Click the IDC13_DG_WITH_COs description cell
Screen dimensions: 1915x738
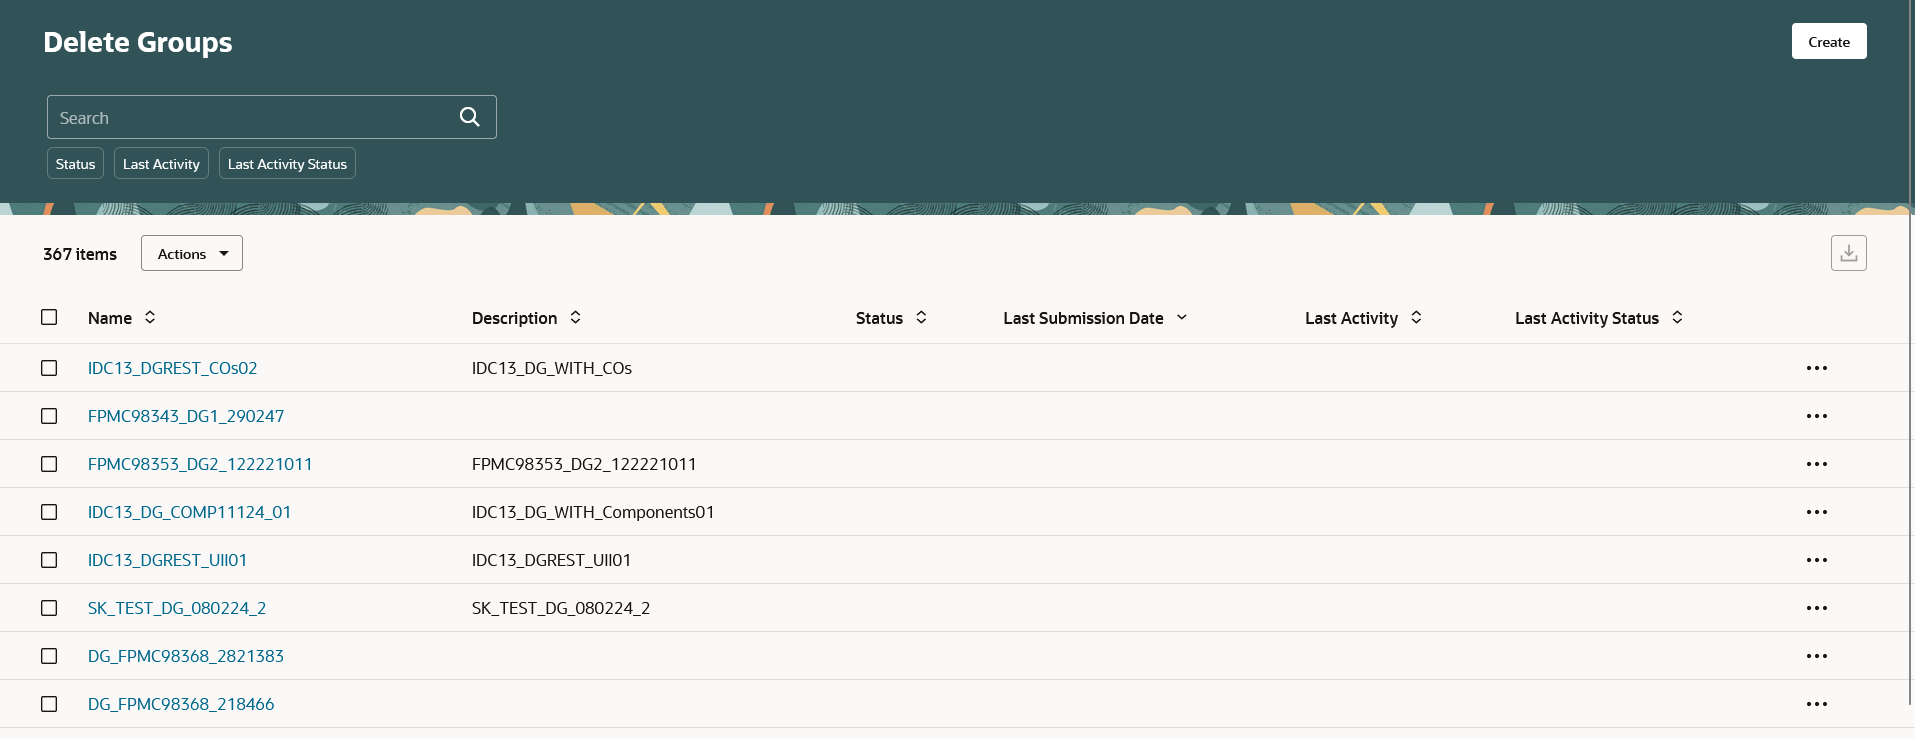click(552, 368)
